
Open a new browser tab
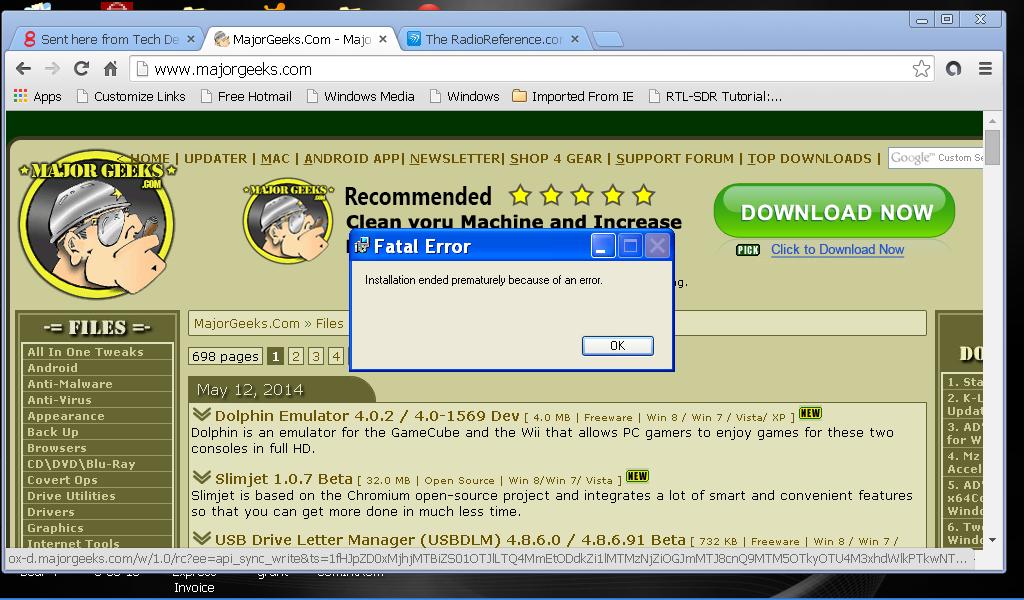[608, 40]
